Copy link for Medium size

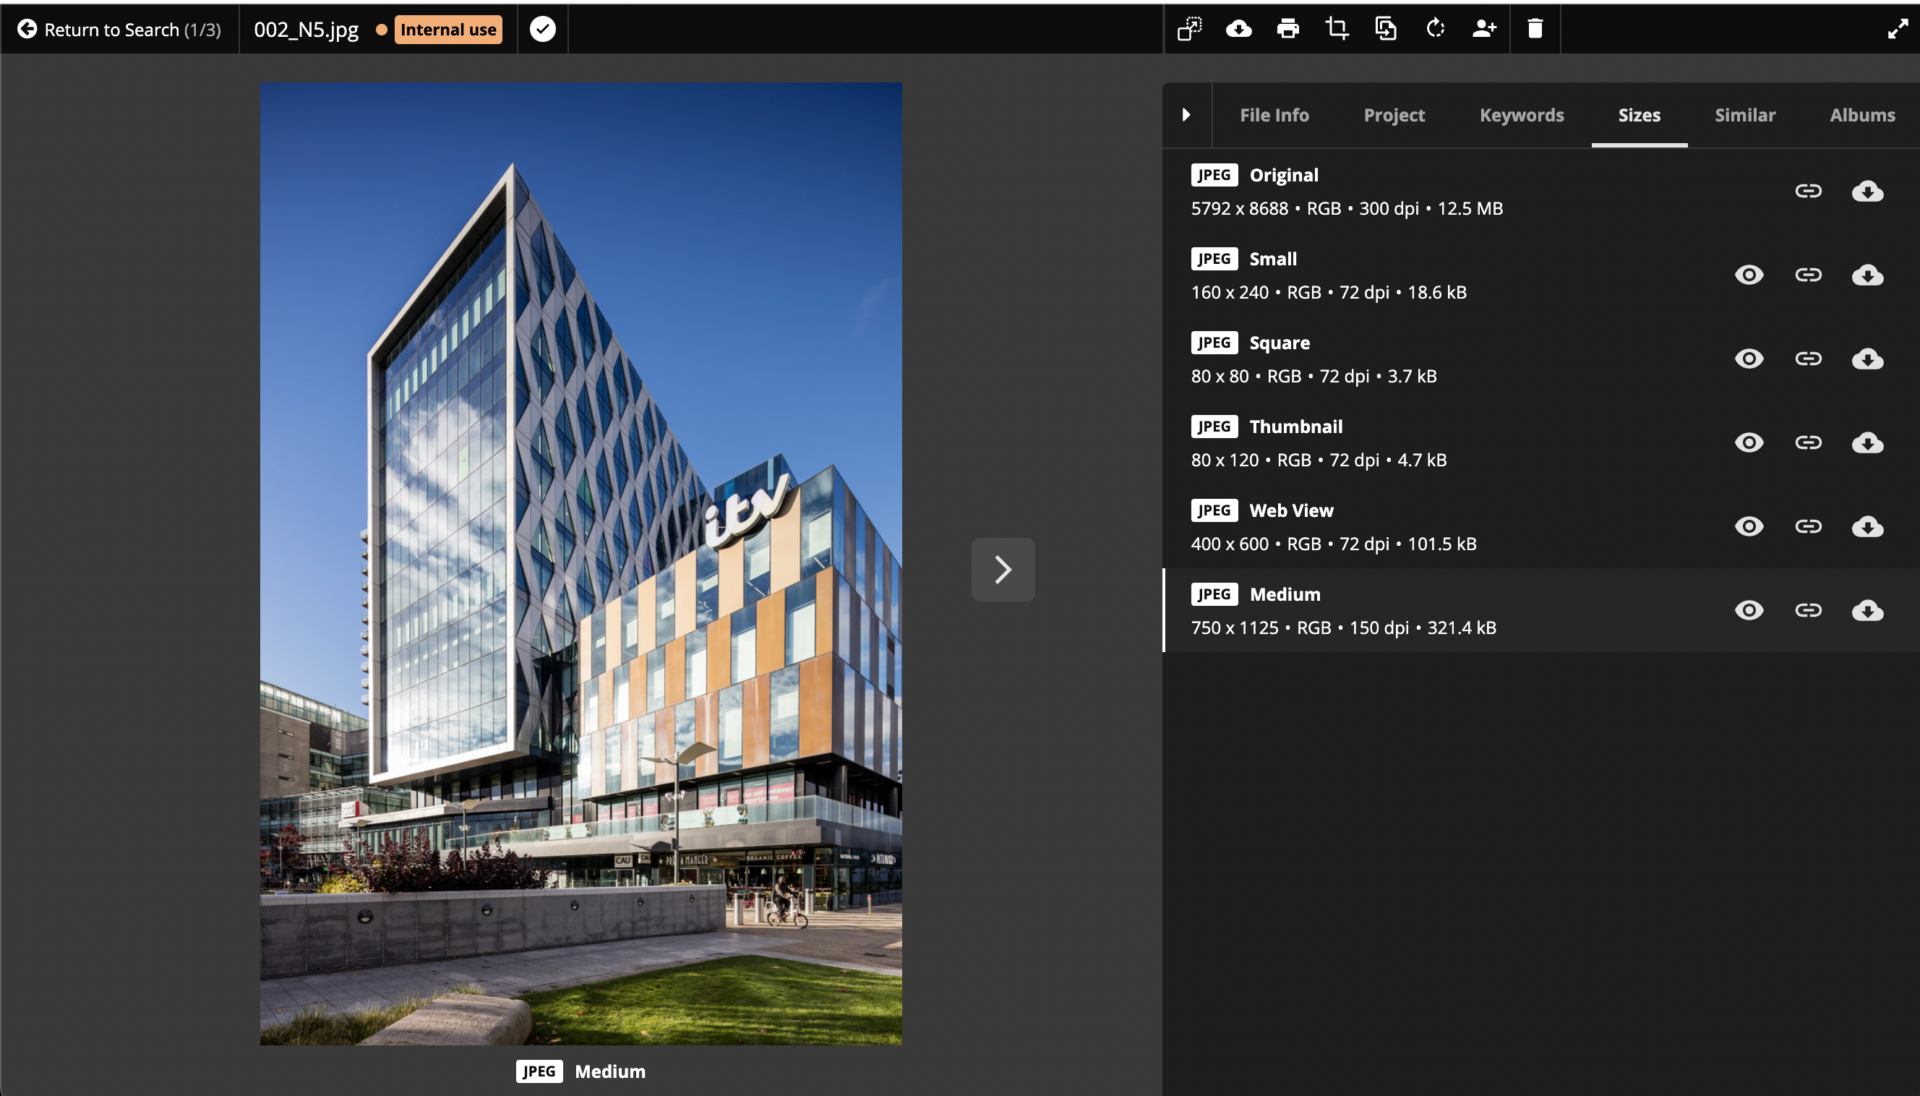pyautogui.click(x=1808, y=611)
